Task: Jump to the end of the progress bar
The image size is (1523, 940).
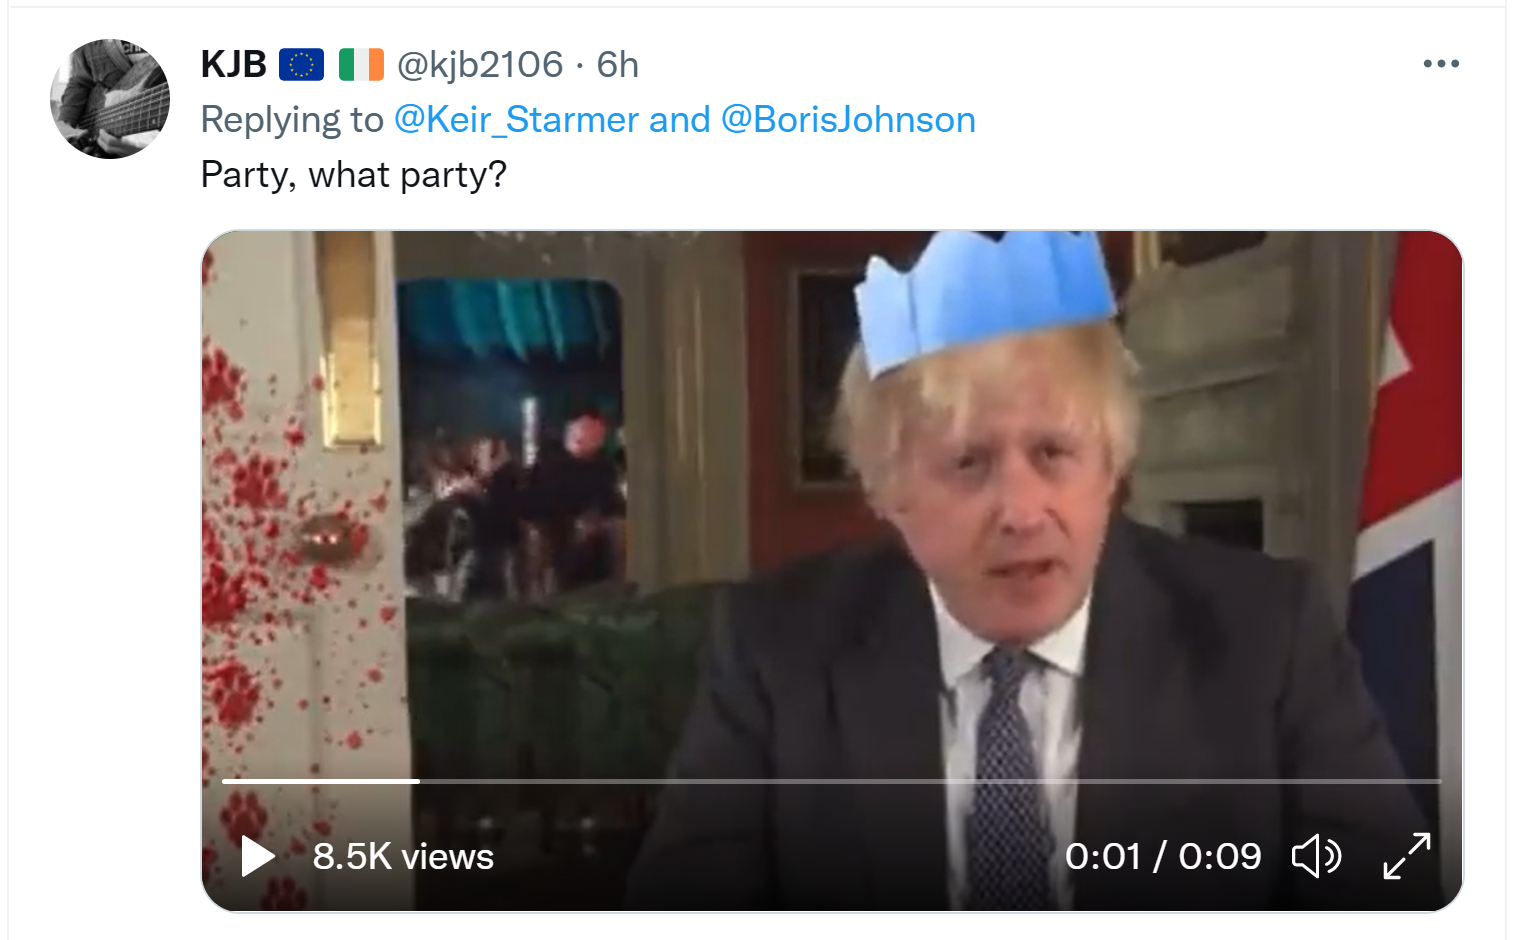Action: click(1438, 780)
